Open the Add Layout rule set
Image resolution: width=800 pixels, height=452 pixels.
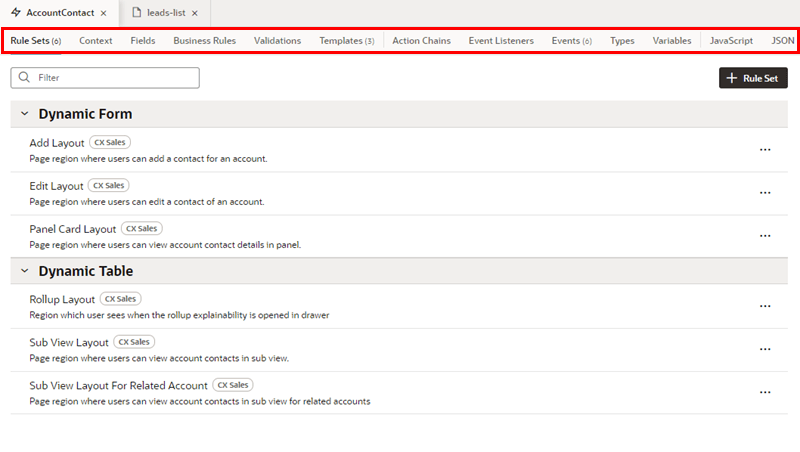[57, 143]
